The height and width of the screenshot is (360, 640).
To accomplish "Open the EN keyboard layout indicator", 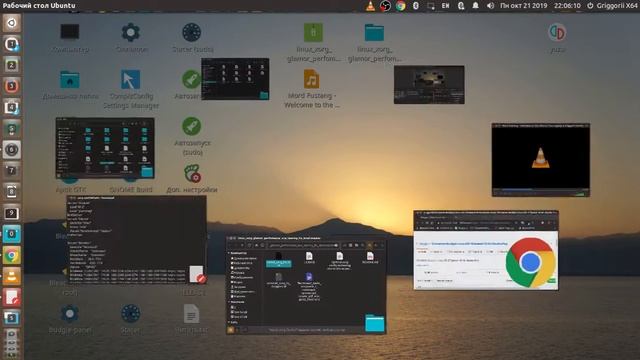I will 445,6.
